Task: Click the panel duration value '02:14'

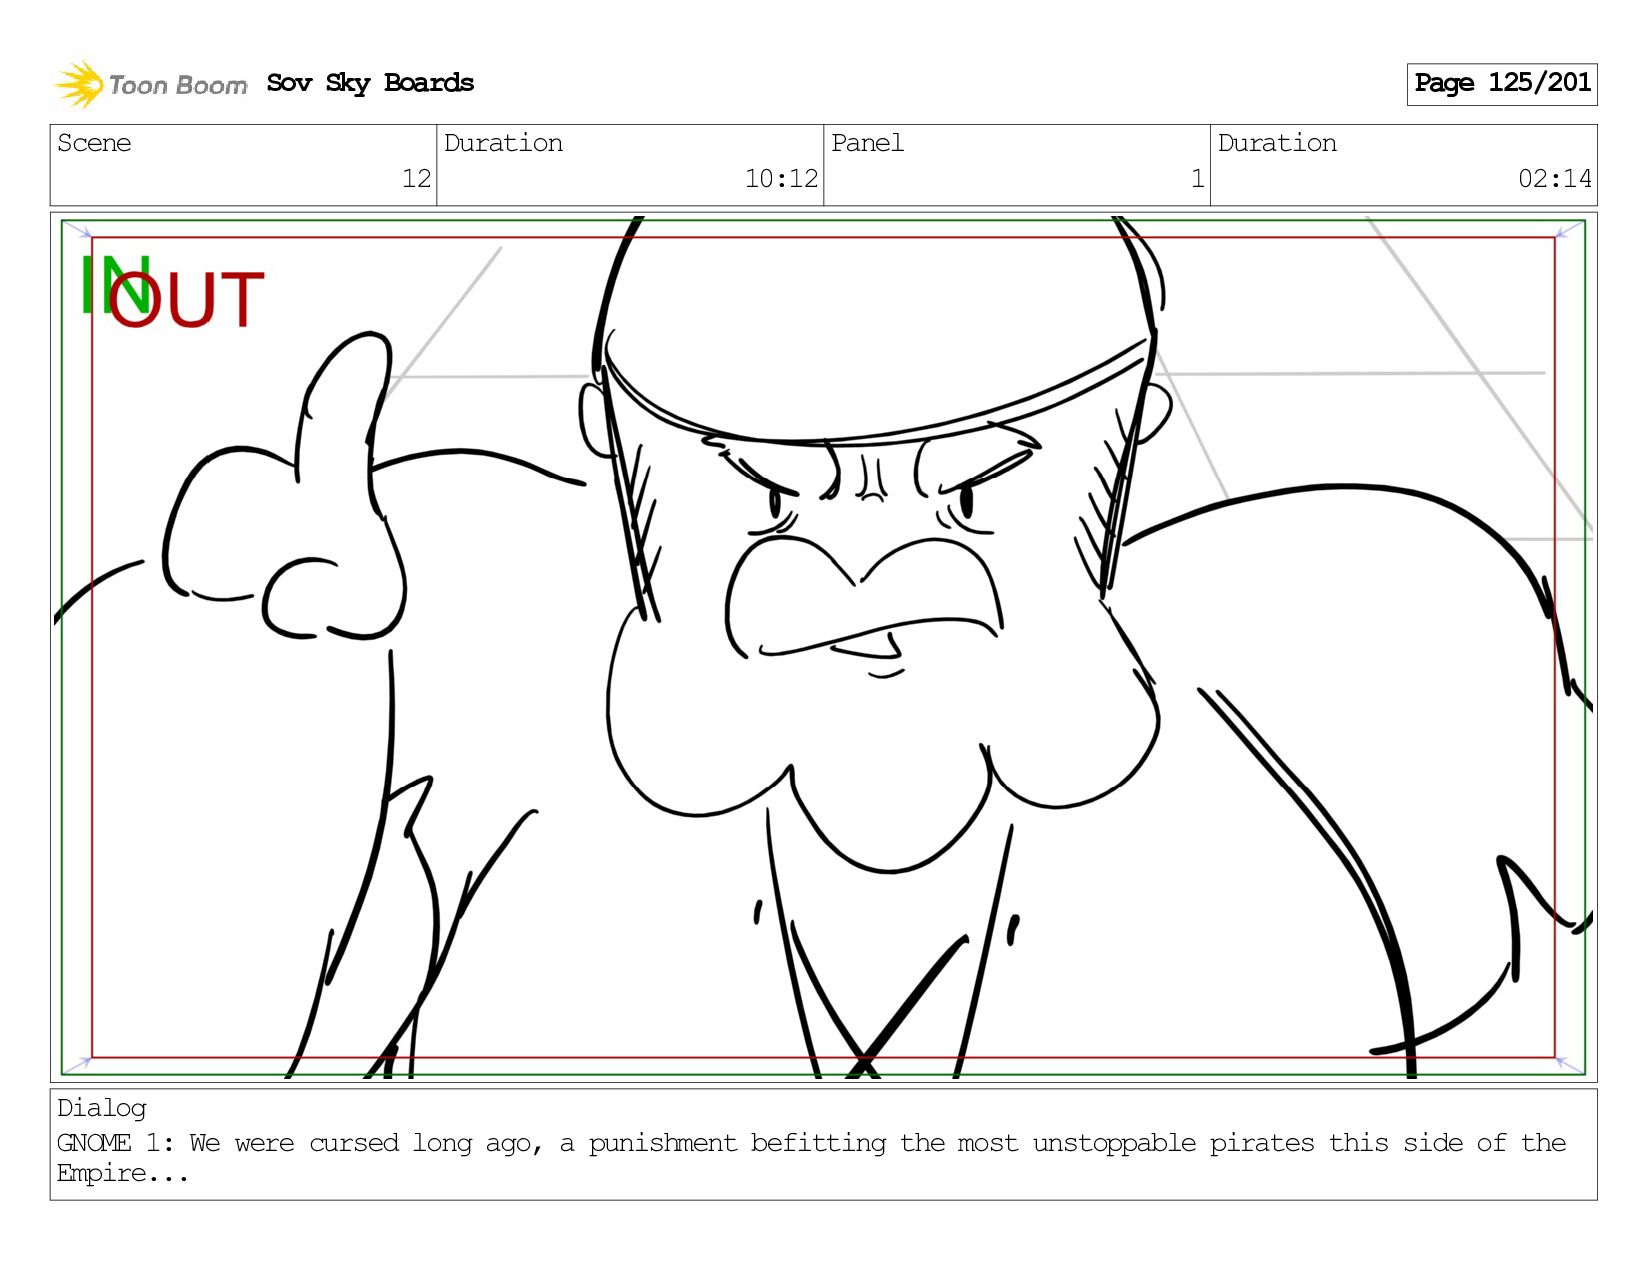Action: 1554,179
